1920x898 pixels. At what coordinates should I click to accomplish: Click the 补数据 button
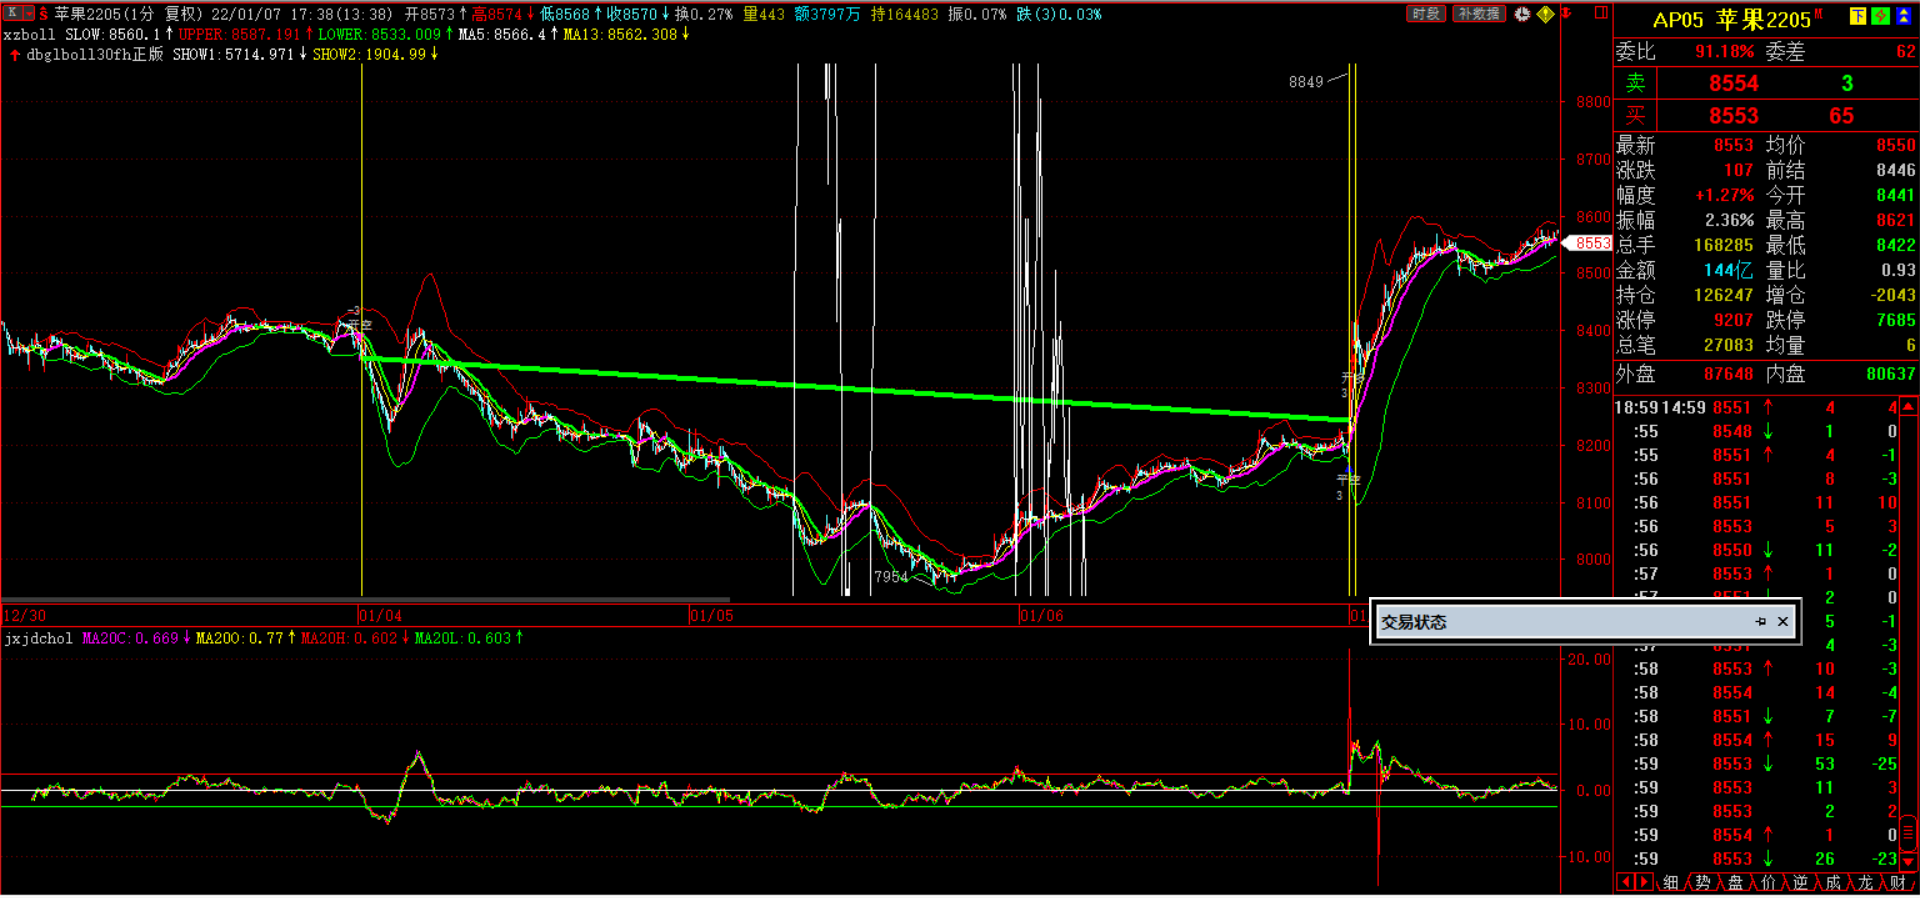tap(1478, 14)
